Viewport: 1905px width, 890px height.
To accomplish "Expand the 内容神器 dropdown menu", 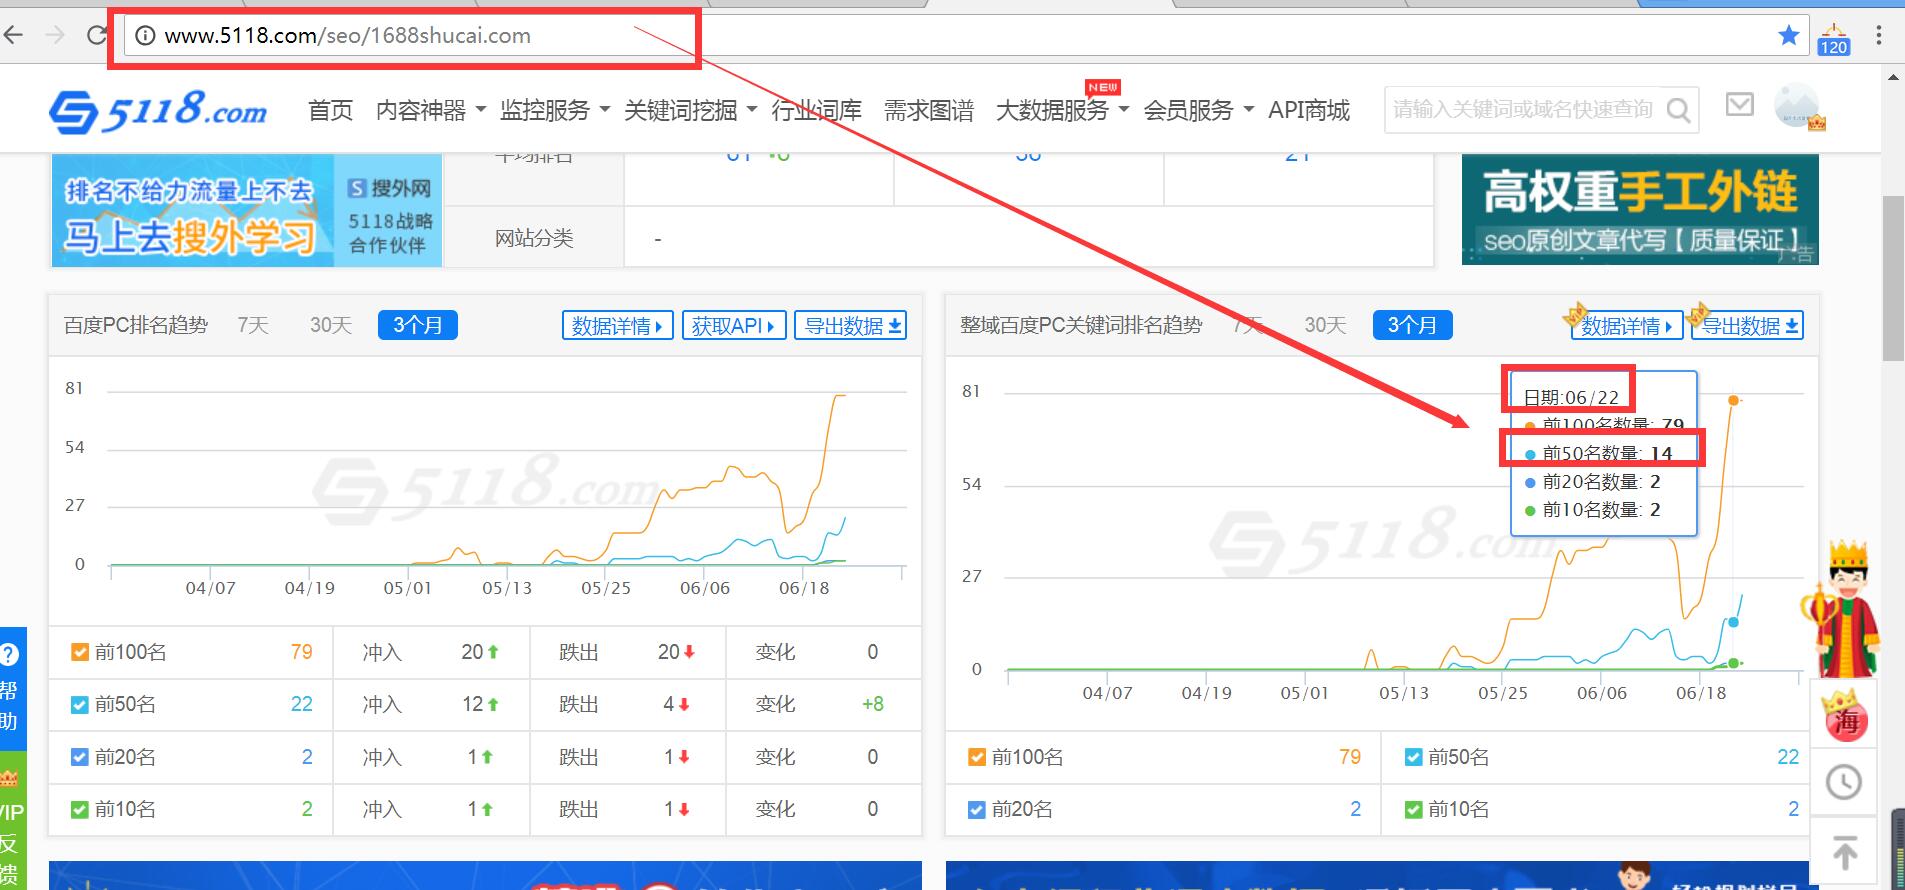I will click(x=430, y=110).
